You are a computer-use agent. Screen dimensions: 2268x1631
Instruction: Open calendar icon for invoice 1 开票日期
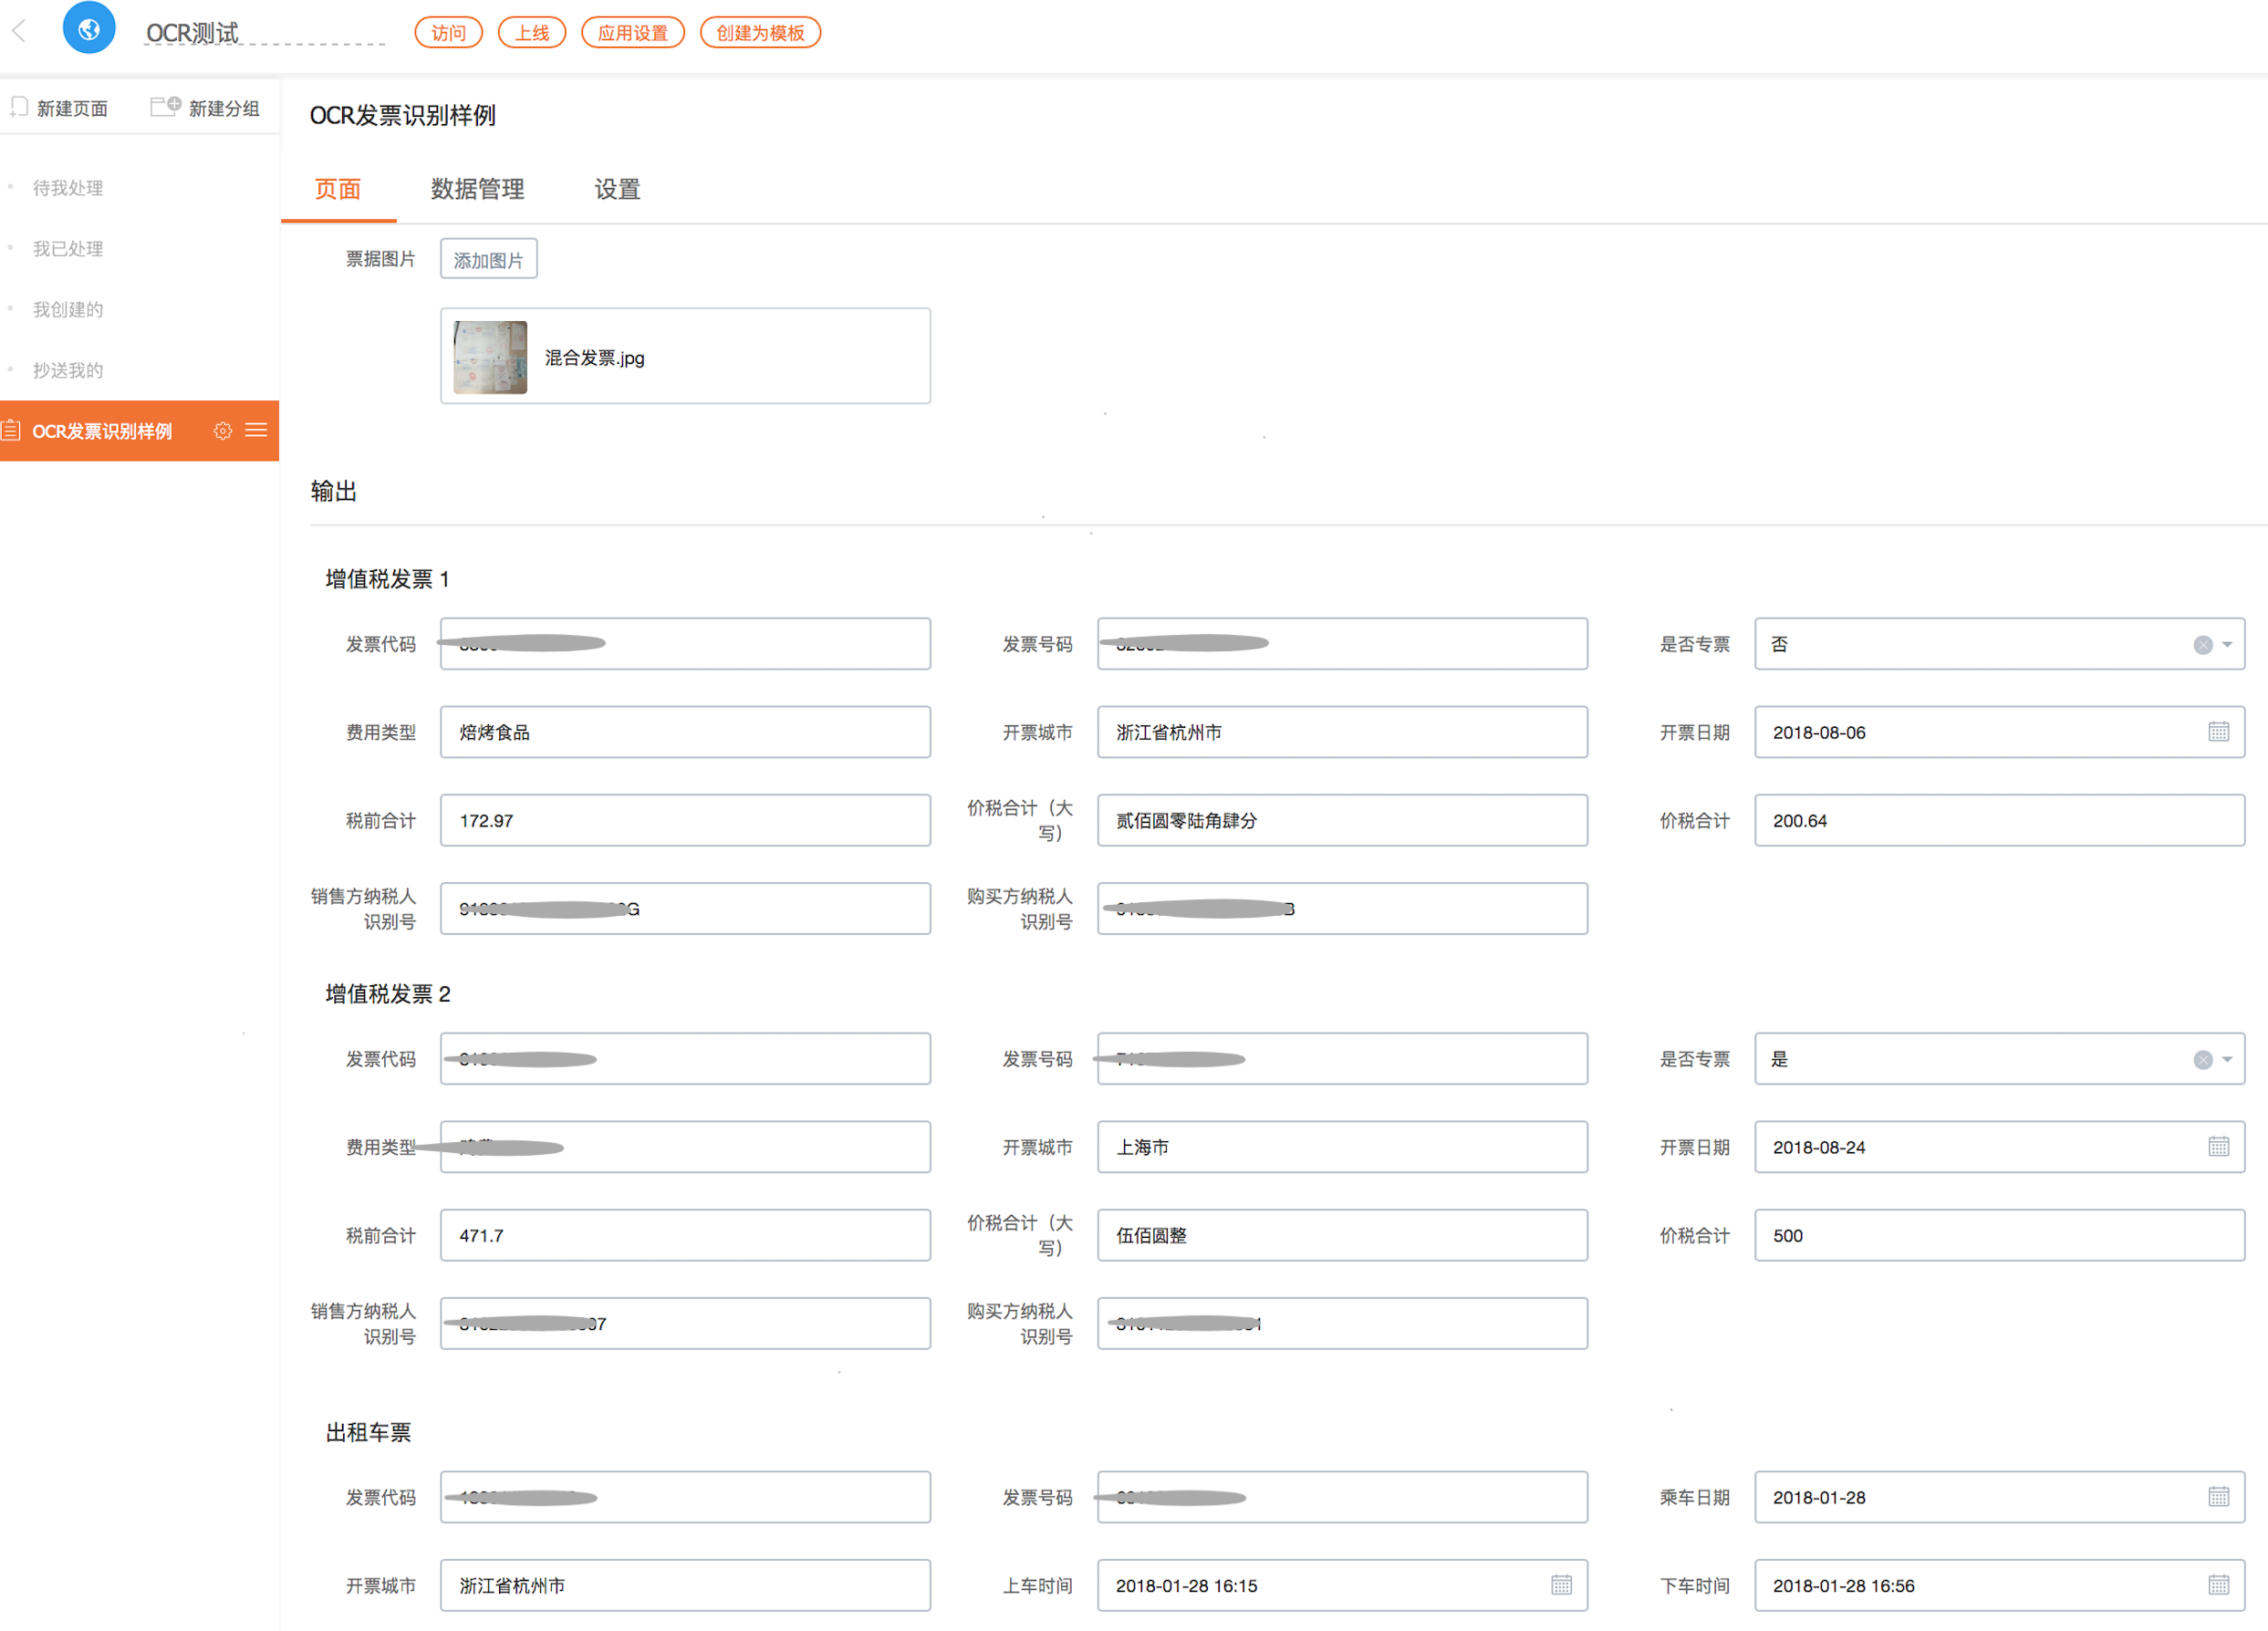coord(2218,732)
